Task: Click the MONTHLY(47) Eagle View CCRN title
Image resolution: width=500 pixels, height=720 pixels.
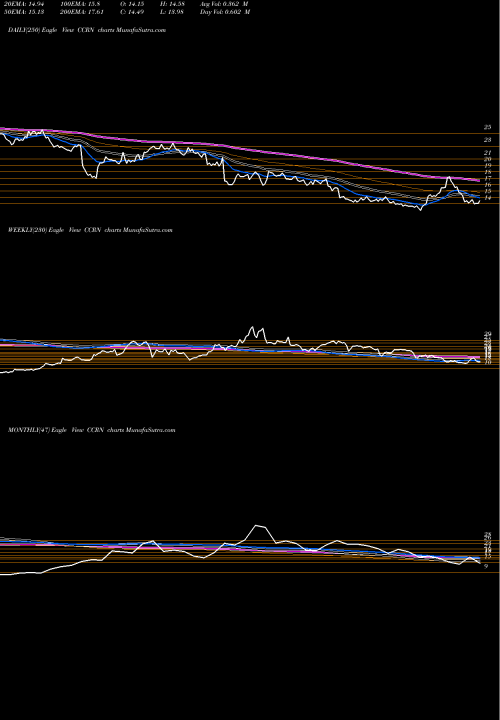Action: pos(92,430)
